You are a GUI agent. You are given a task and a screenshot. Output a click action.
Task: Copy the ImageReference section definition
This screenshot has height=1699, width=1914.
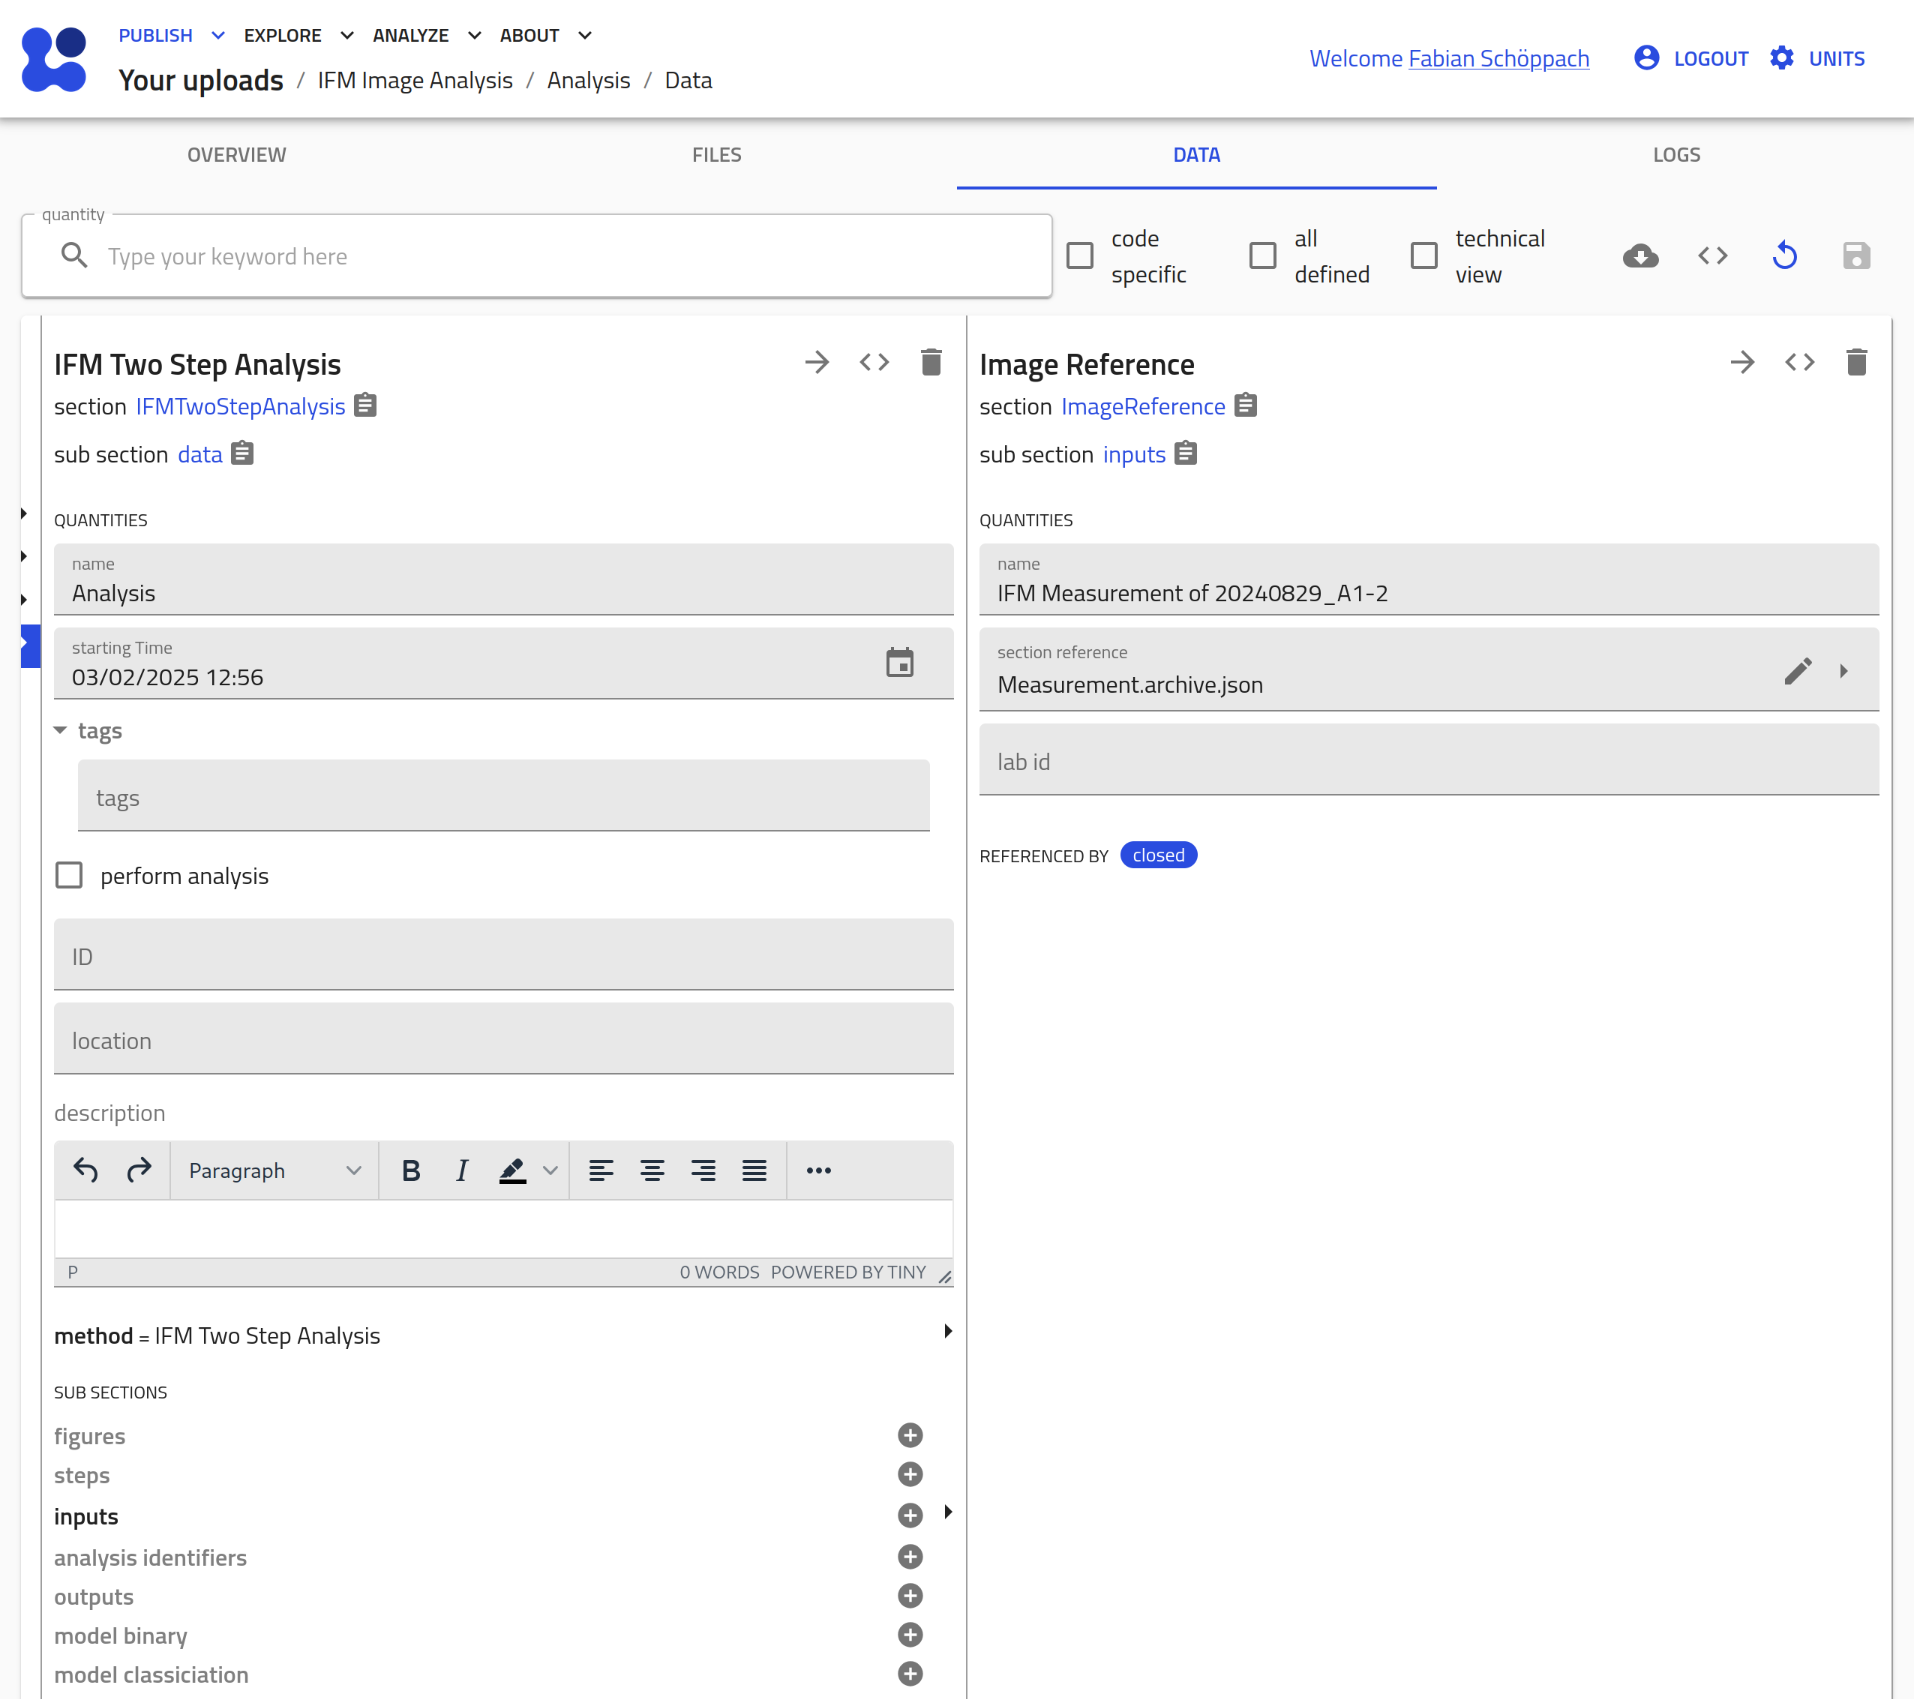pyautogui.click(x=1245, y=406)
